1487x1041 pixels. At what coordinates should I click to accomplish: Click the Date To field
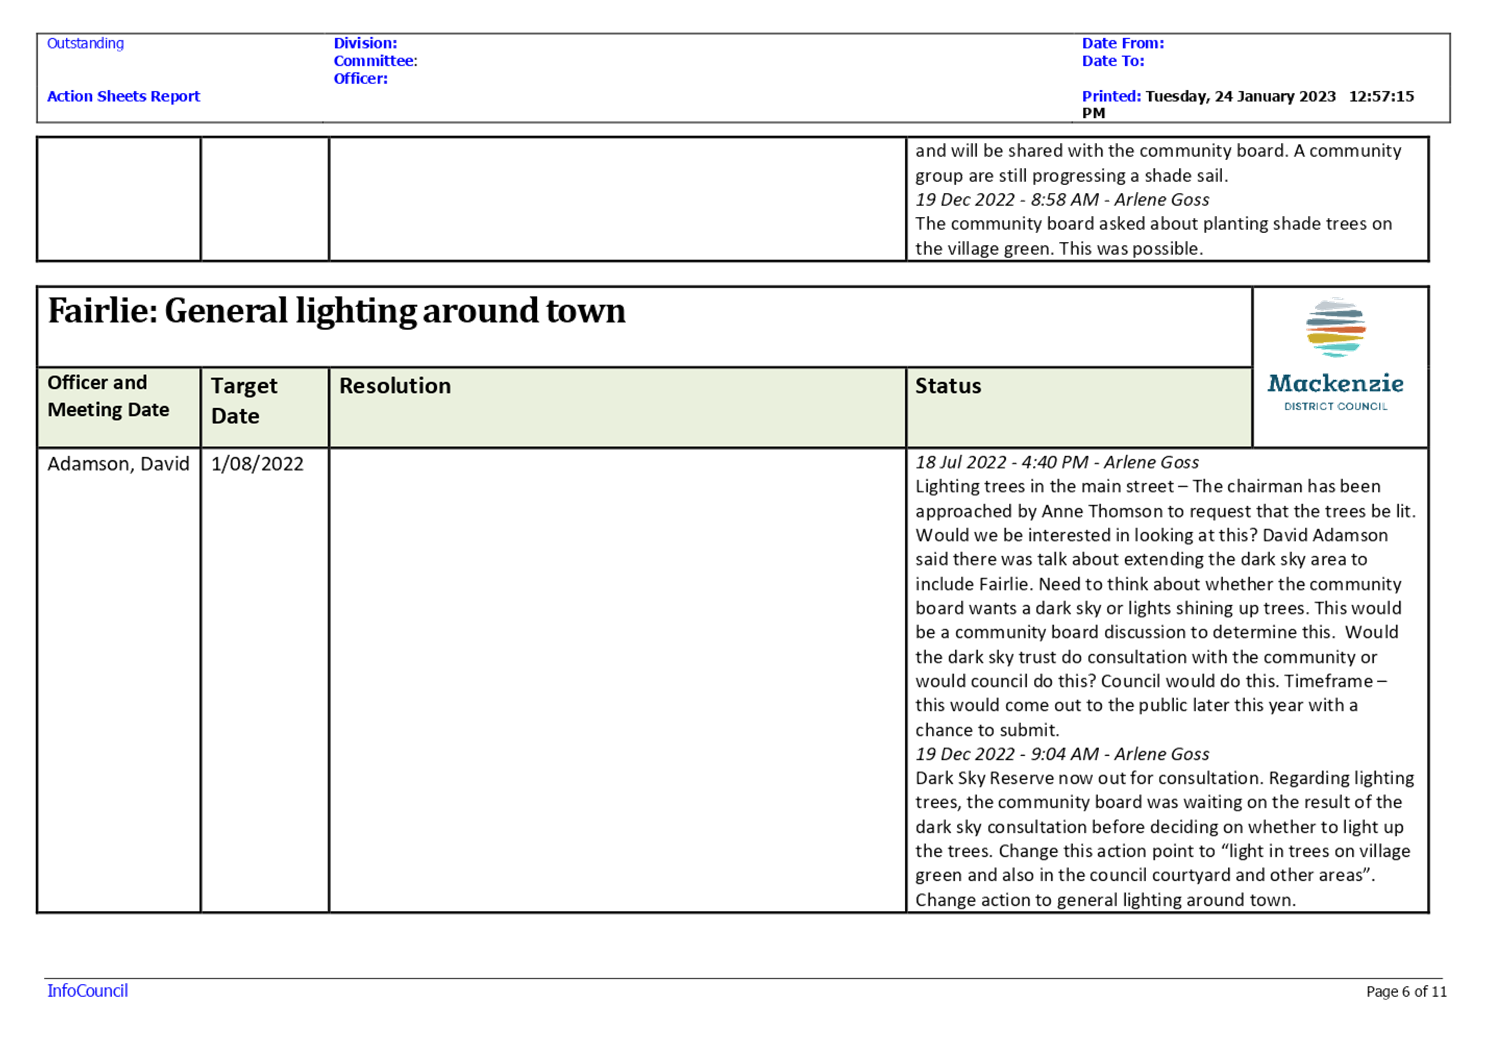pos(1112,61)
